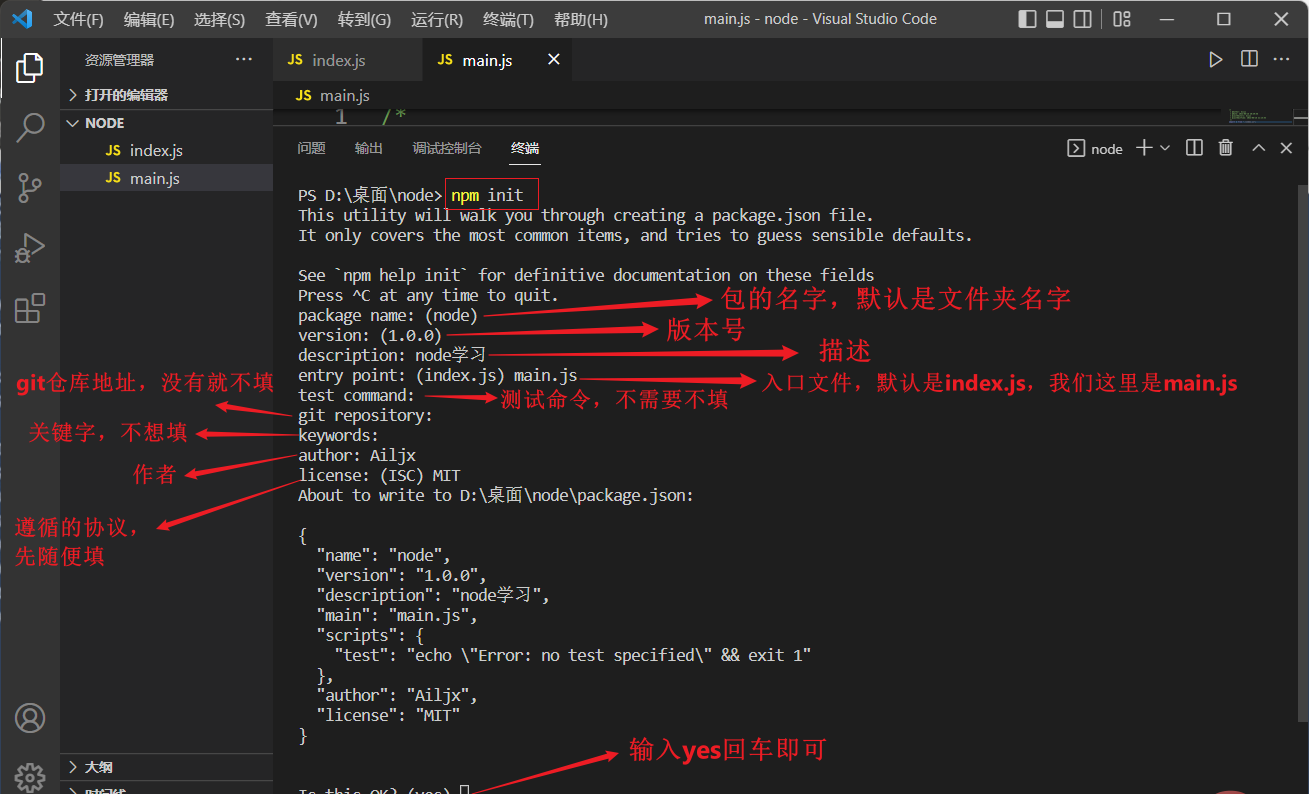Open the 编辑(E) menu

coord(149,19)
